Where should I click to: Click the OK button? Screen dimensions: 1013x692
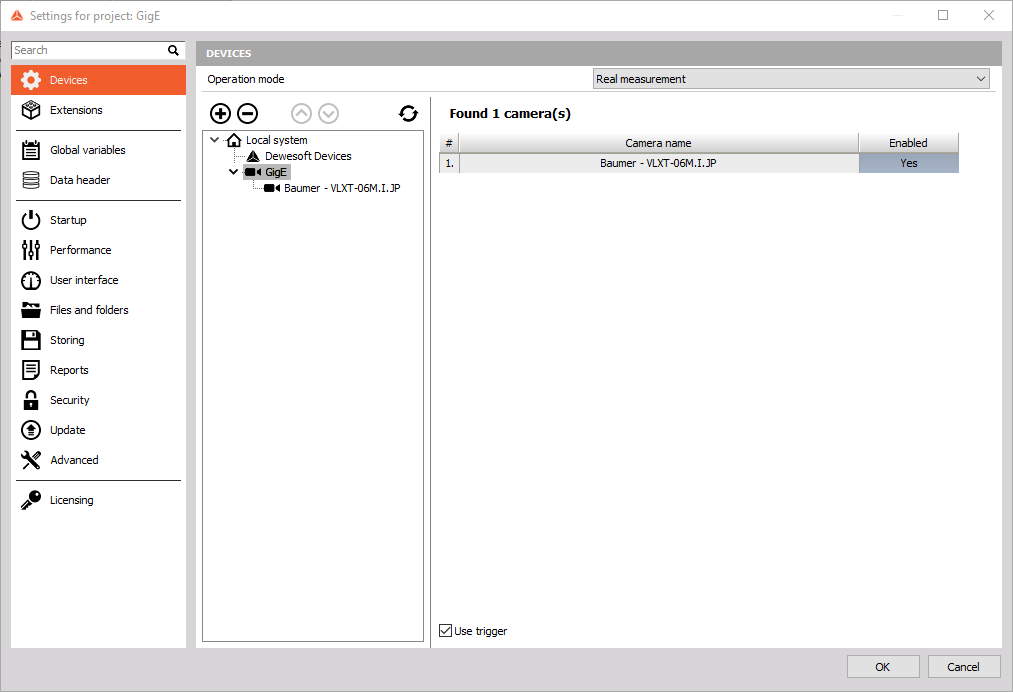(883, 667)
